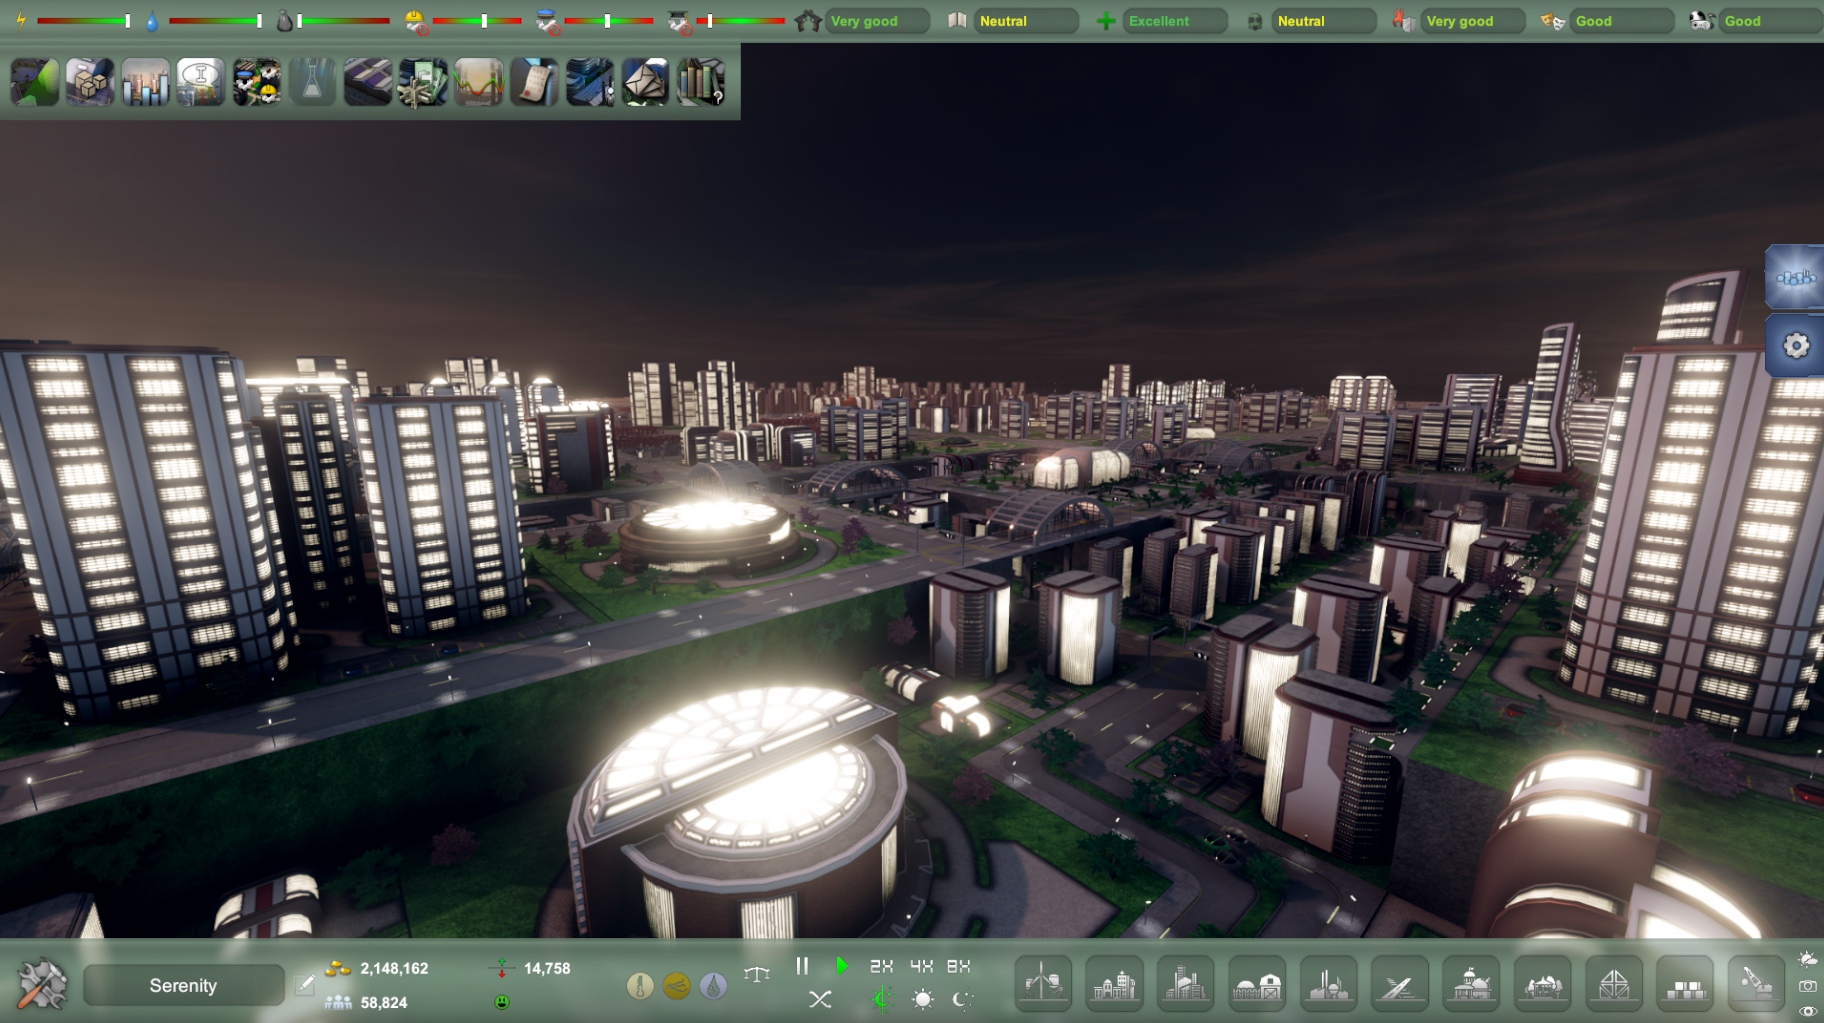Open the farm and barn build menu

point(1257,983)
